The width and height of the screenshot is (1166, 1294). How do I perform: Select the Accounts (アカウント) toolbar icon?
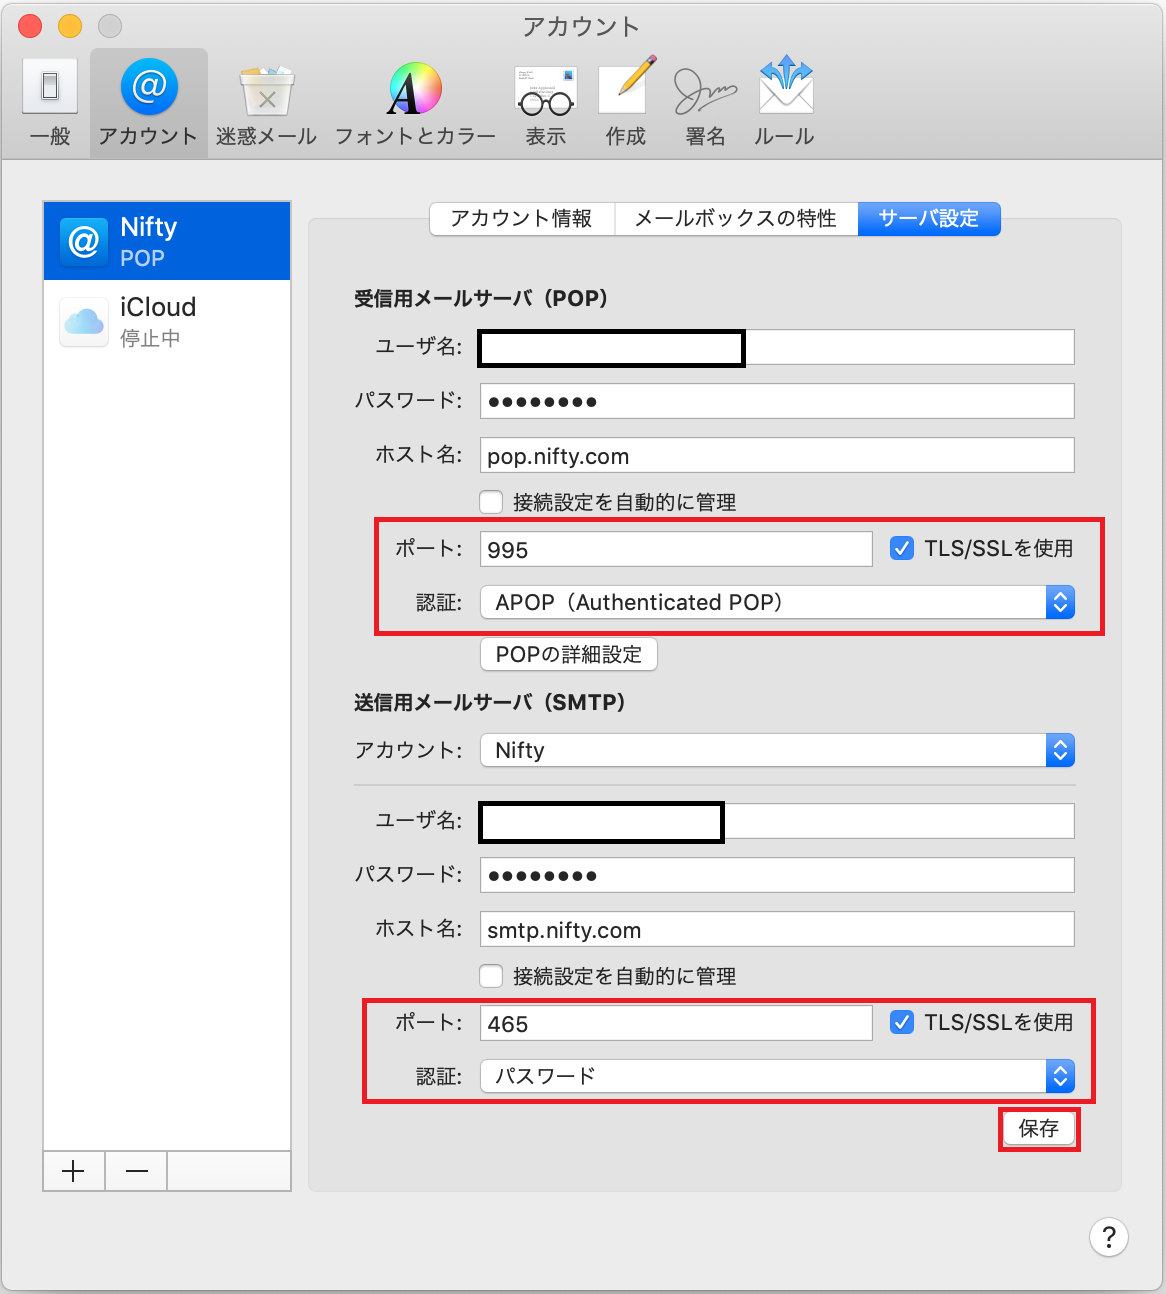pos(148,104)
